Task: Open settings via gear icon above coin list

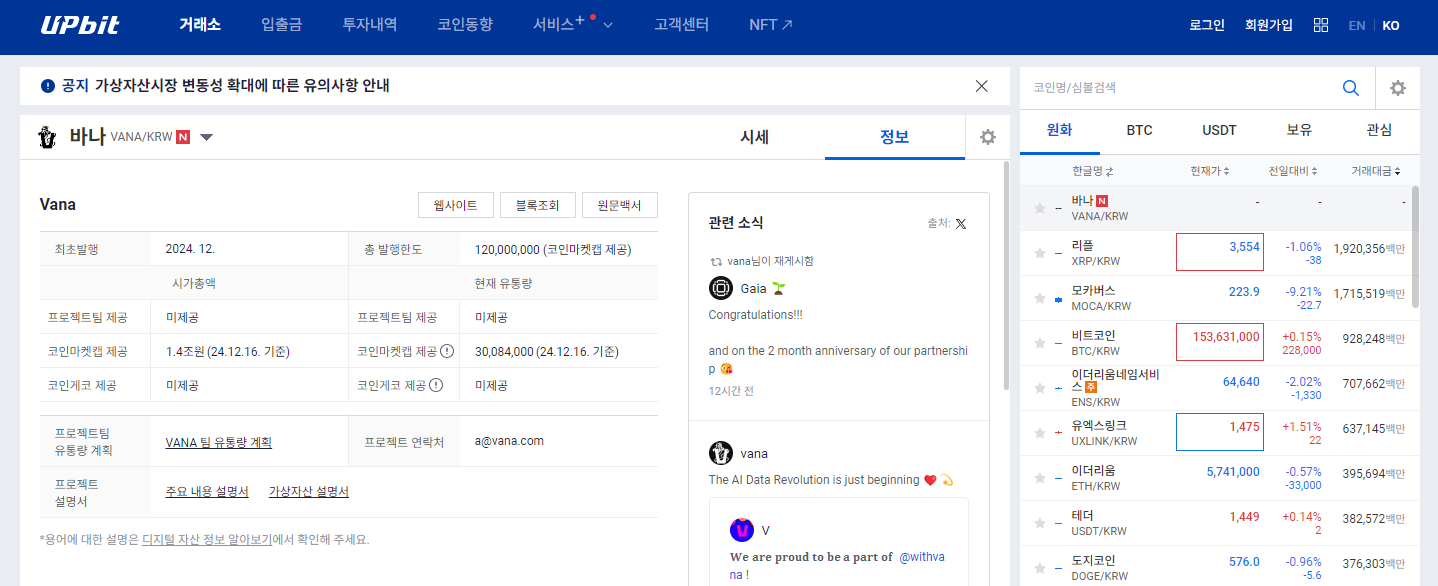Action: click(x=1397, y=88)
